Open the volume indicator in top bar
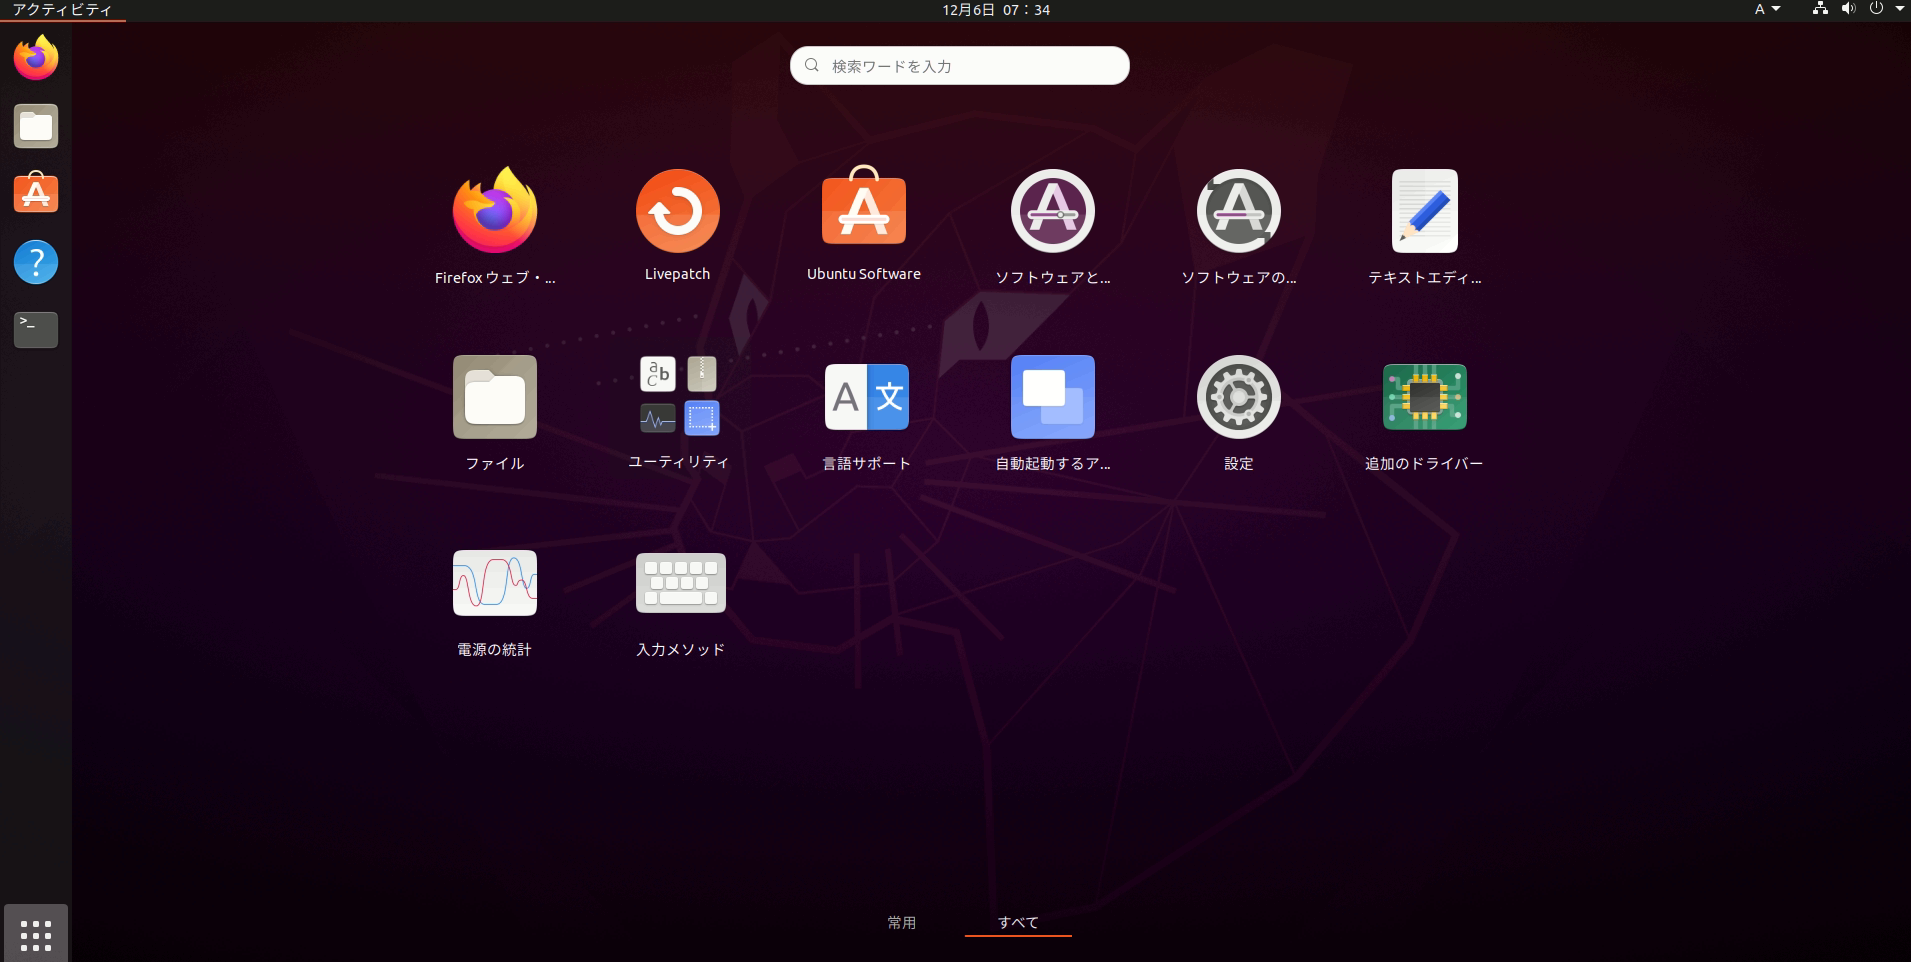 tap(1848, 9)
